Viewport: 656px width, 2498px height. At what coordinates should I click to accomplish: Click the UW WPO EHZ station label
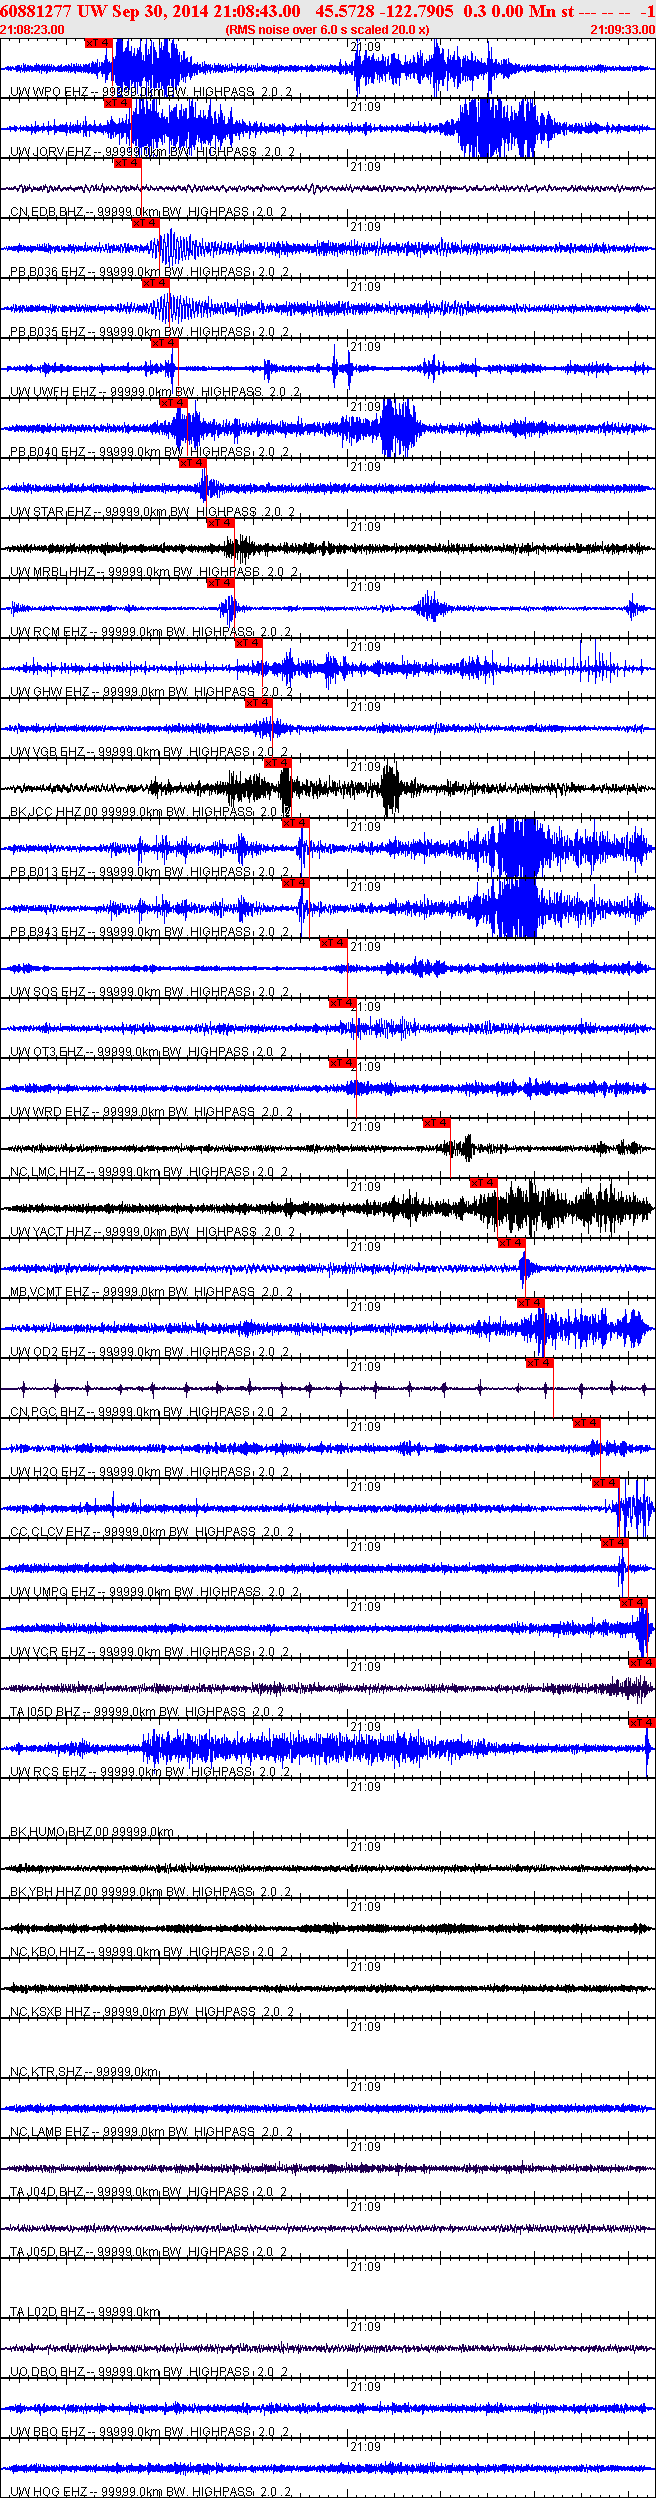[151, 92]
